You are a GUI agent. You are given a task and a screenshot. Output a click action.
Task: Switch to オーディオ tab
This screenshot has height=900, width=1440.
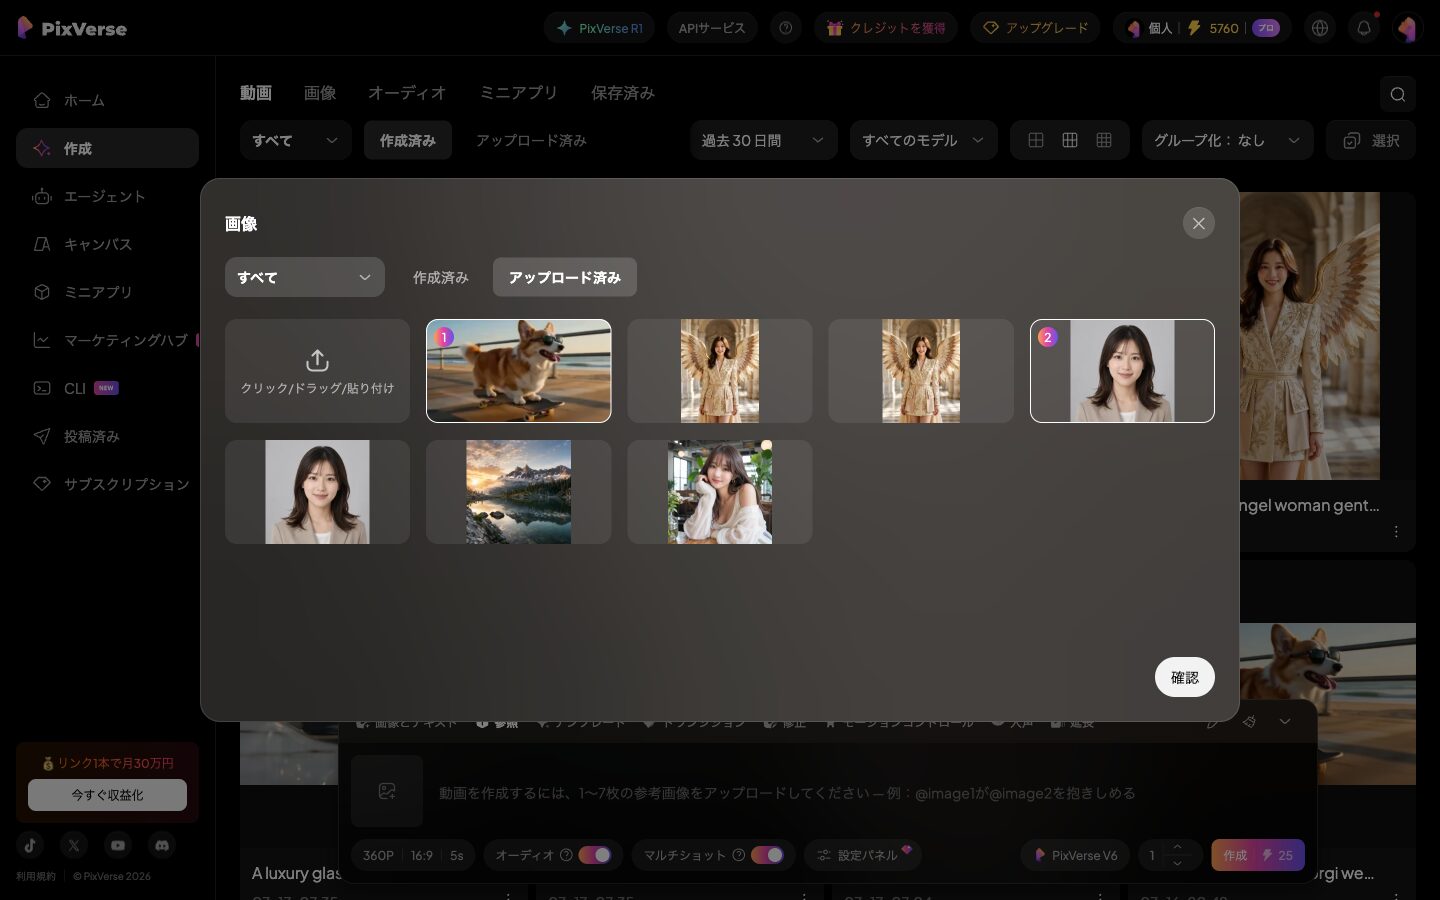tap(407, 92)
